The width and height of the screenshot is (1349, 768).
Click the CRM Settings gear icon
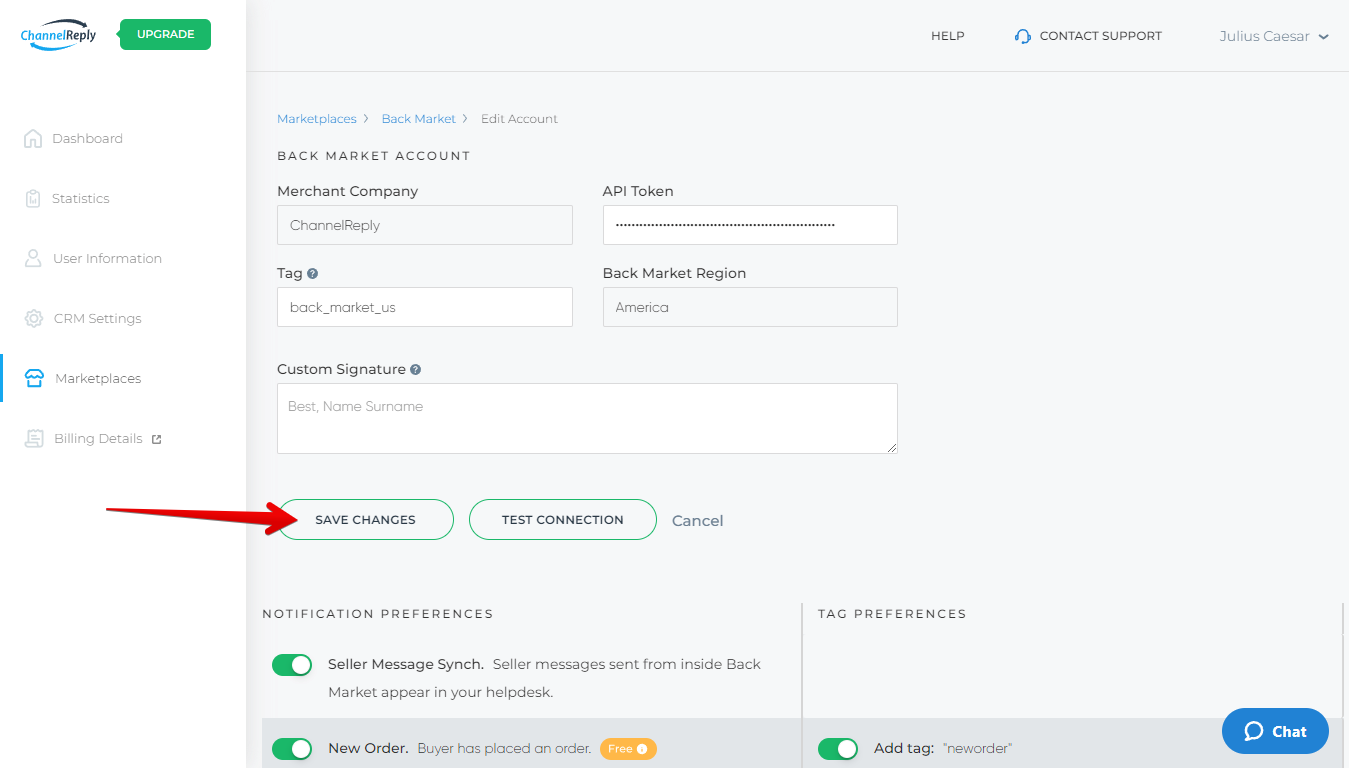coord(34,318)
